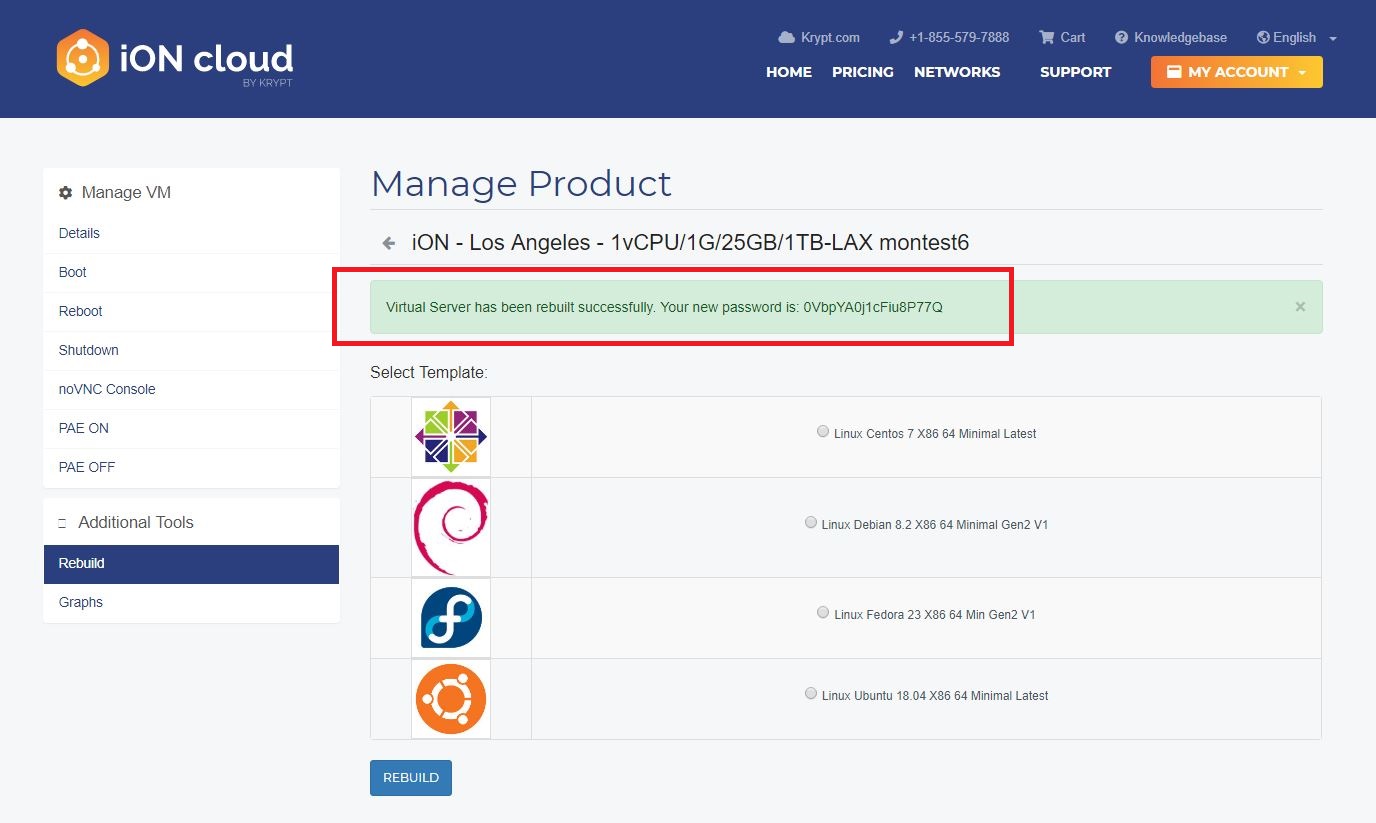Open the Pricing menu item
The height and width of the screenshot is (823, 1376).
pos(863,72)
